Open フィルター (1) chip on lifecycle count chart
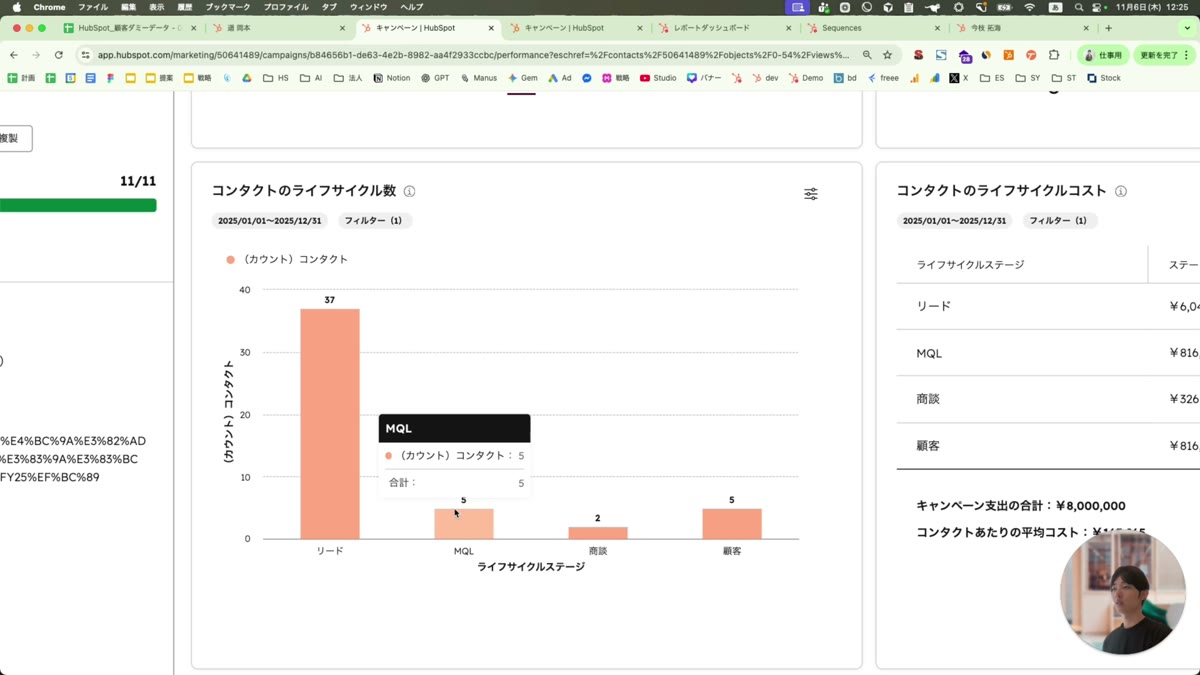 coord(373,221)
